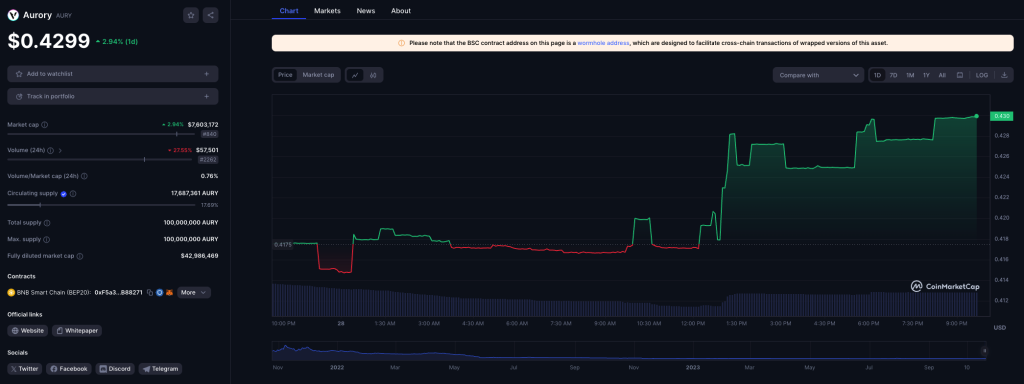Download chart data via download icon
The width and height of the screenshot is (1024, 384).
[1004, 75]
